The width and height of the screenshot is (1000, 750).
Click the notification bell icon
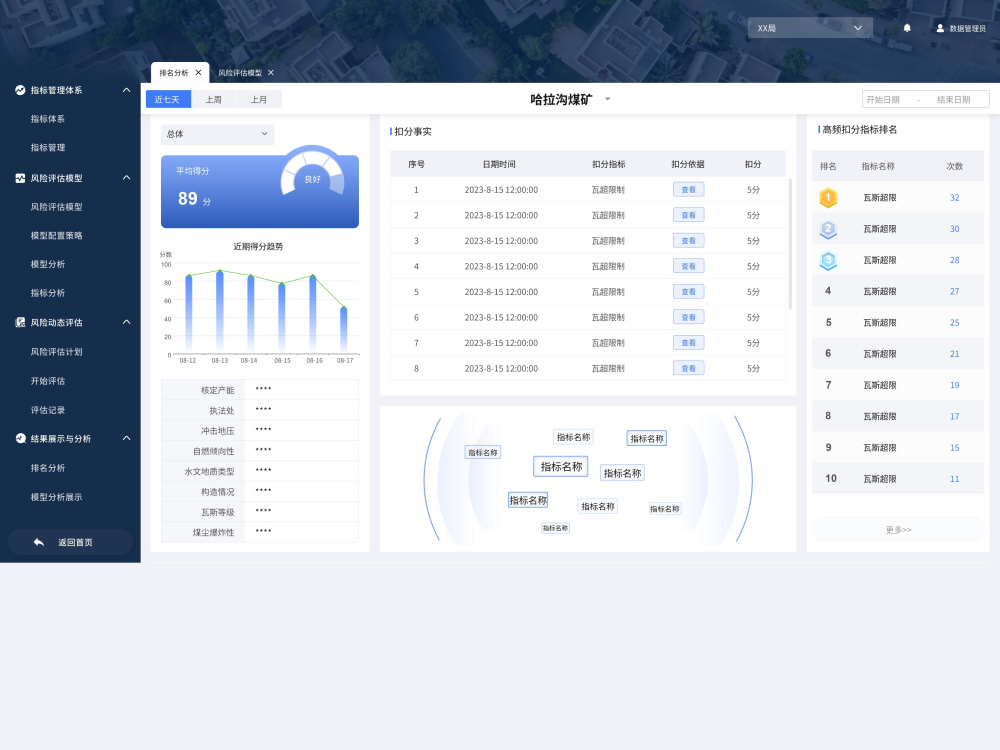coord(907,28)
